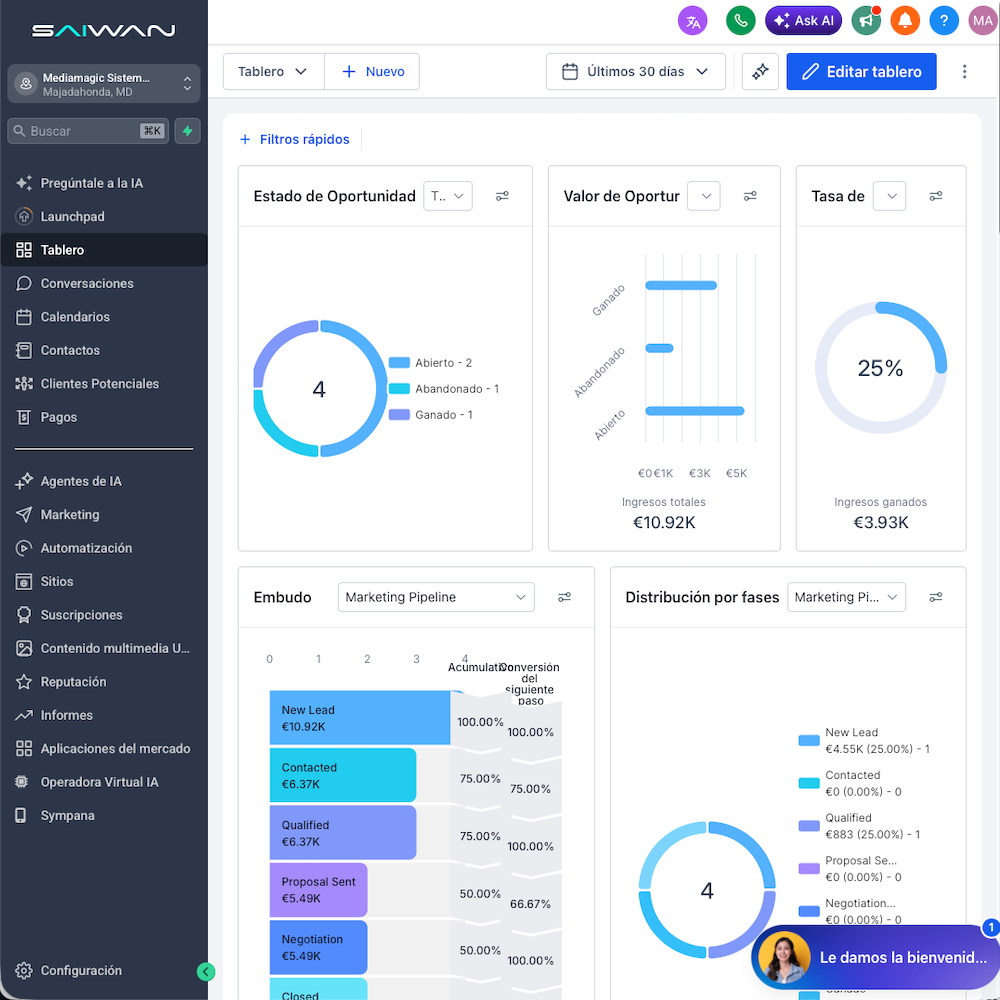Open Calendarios in the sidebar
The width and height of the screenshot is (1000, 1000).
104,317
